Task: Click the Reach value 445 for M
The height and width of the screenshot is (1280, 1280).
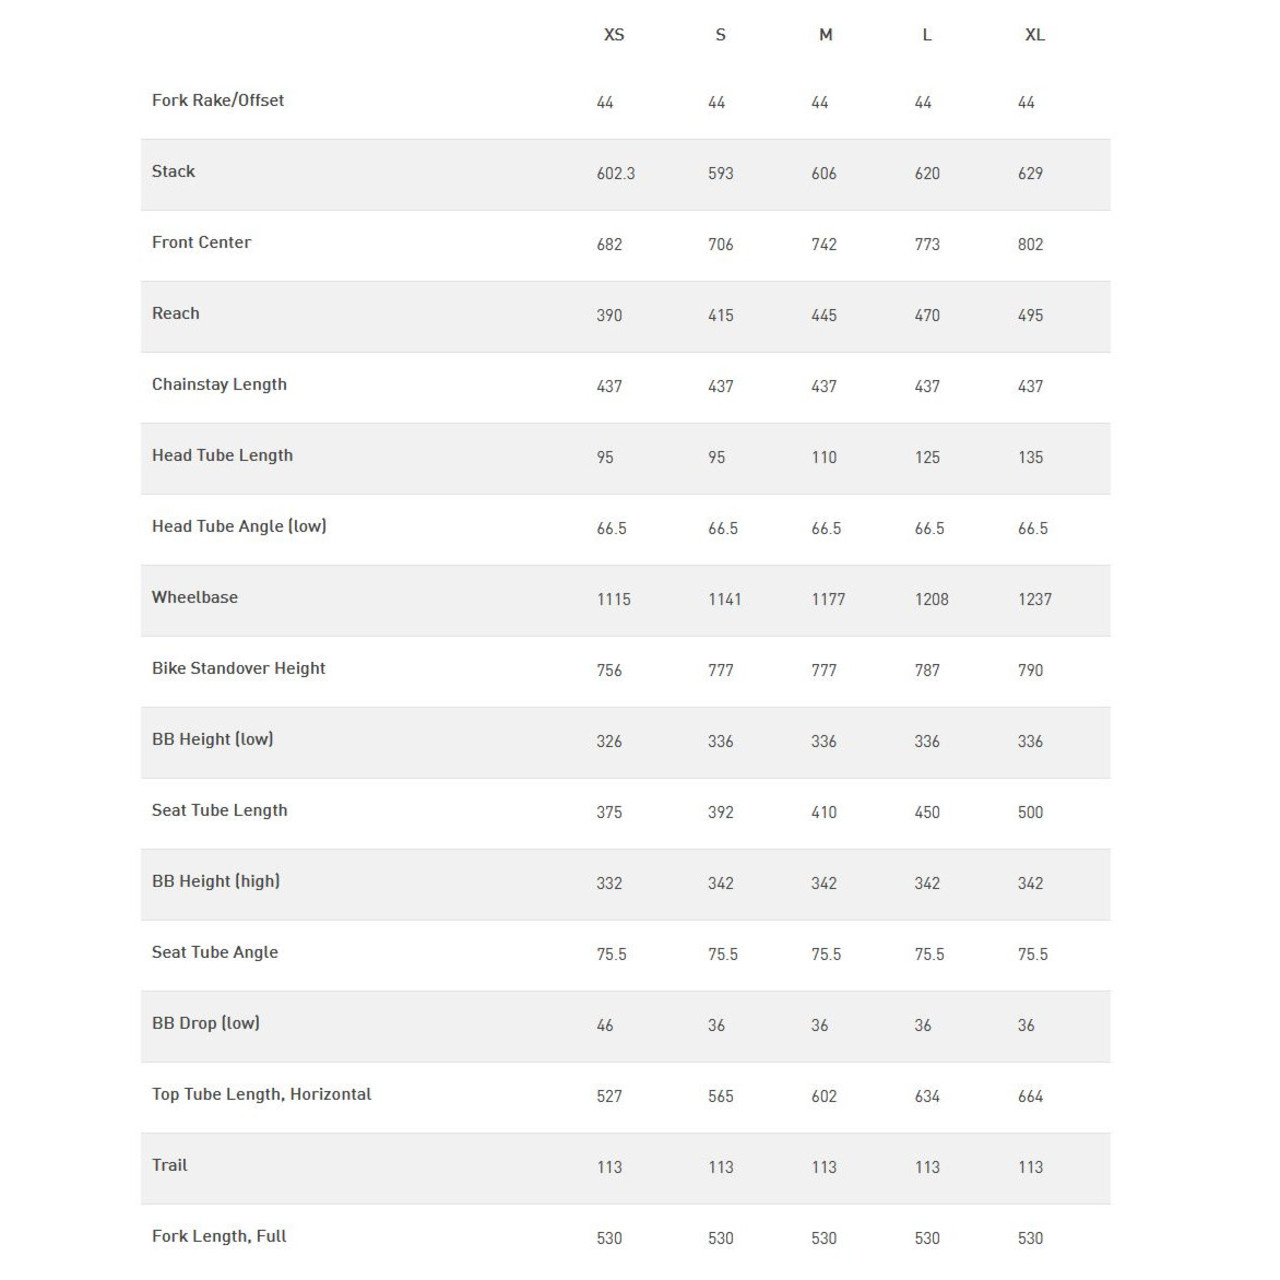Action: pos(824,316)
